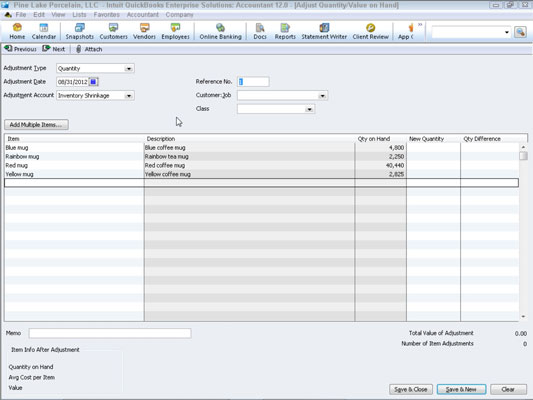Open the Customers center icon

pyautogui.click(x=114, y=31)
